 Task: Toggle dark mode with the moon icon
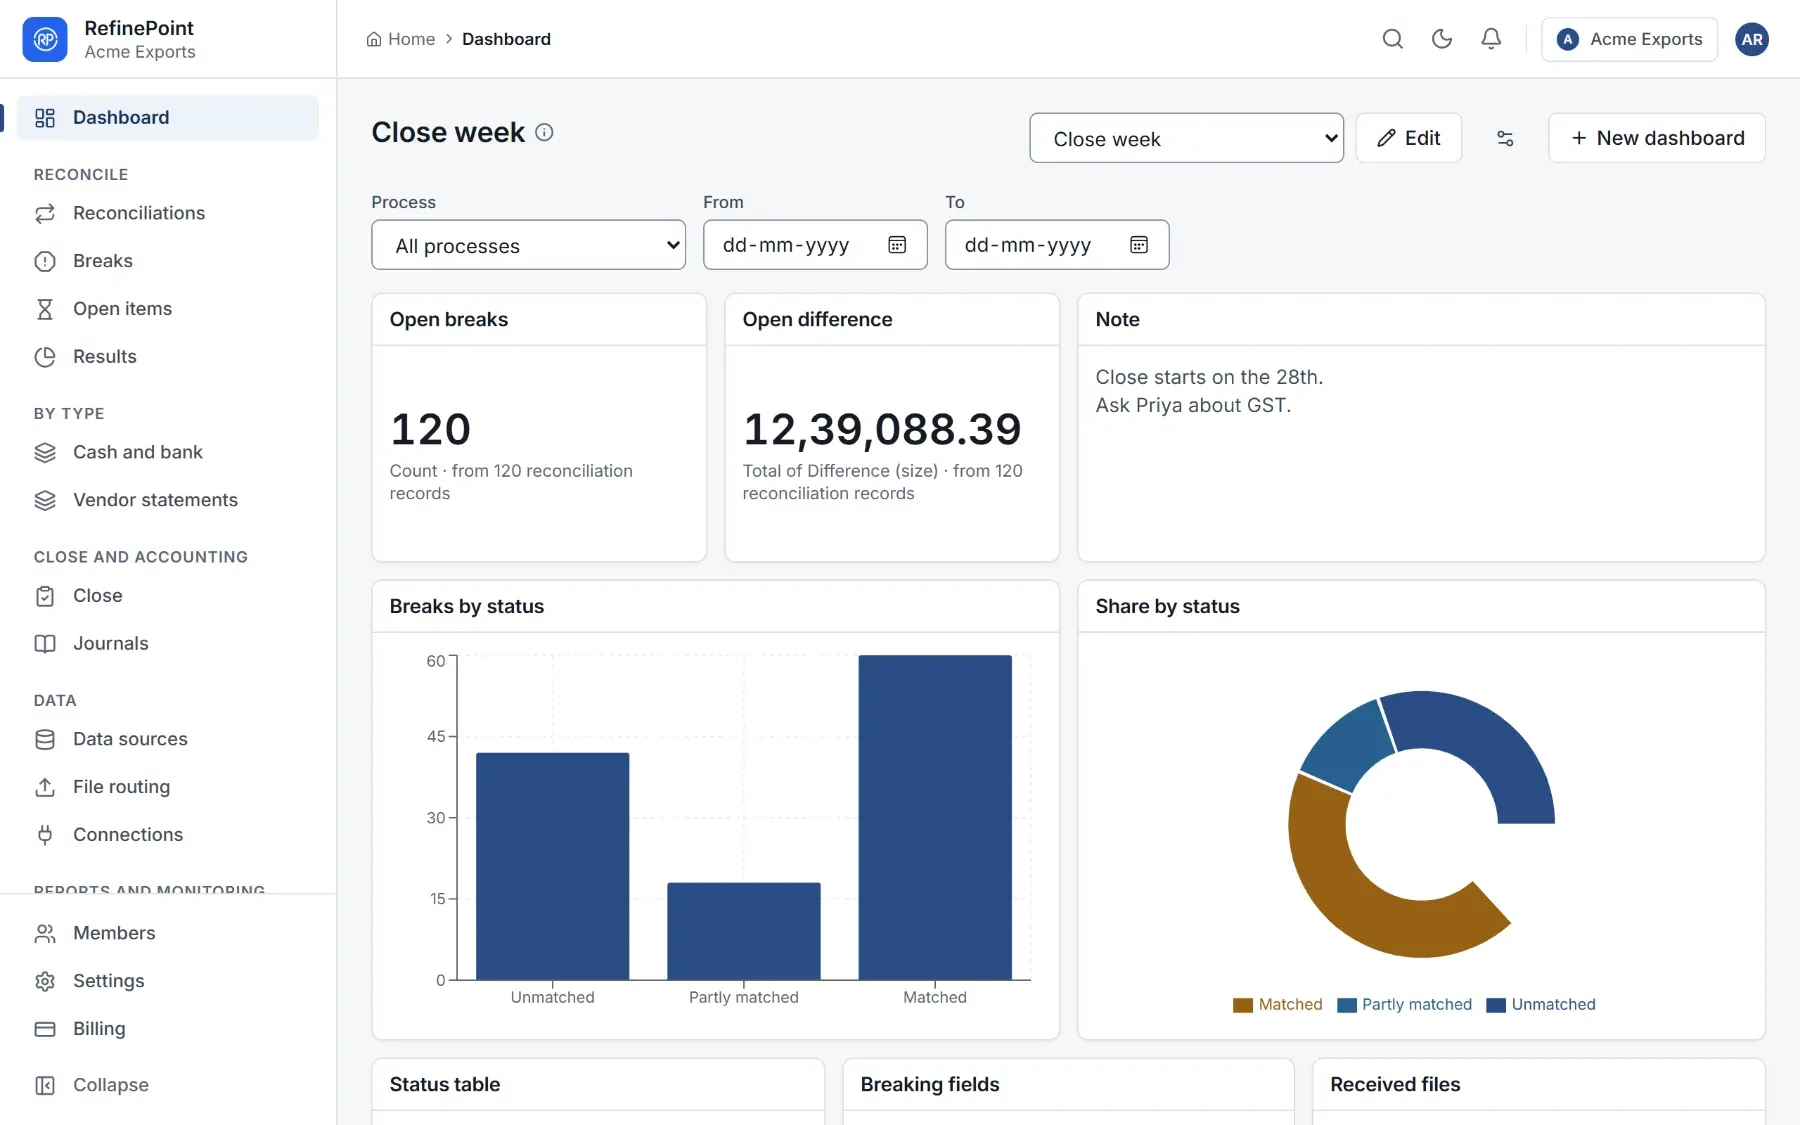pyautogui.click(x=1441, y=39)
